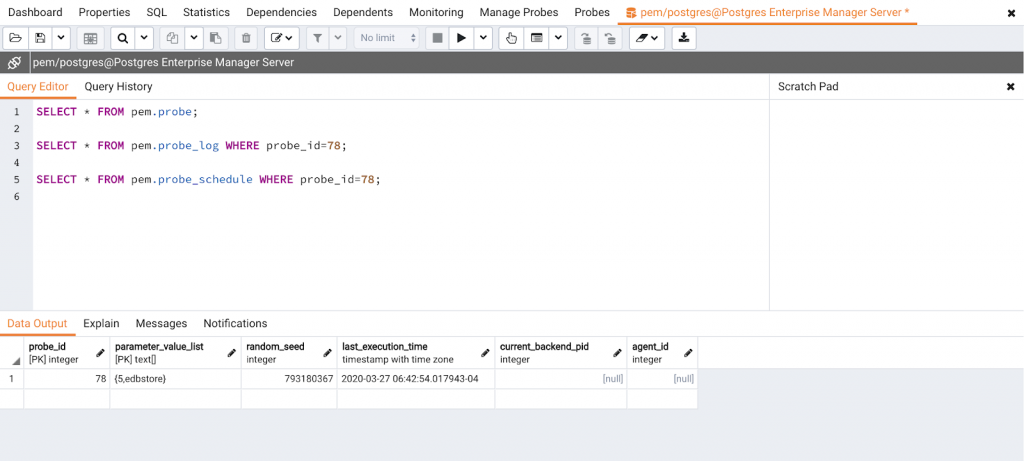Edit the probe_id column pencil icon
Viewport: 1024px width, 461px height.
[x=100, y=353]
